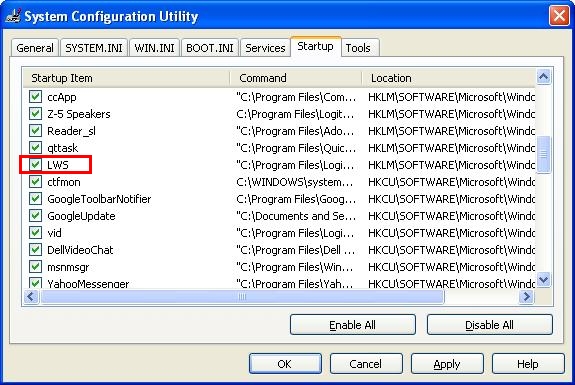The height and width of the screenshot is (385, 575).
Task: Click the vertical scrollbar up arrow
Action: (x=543, y=77)
